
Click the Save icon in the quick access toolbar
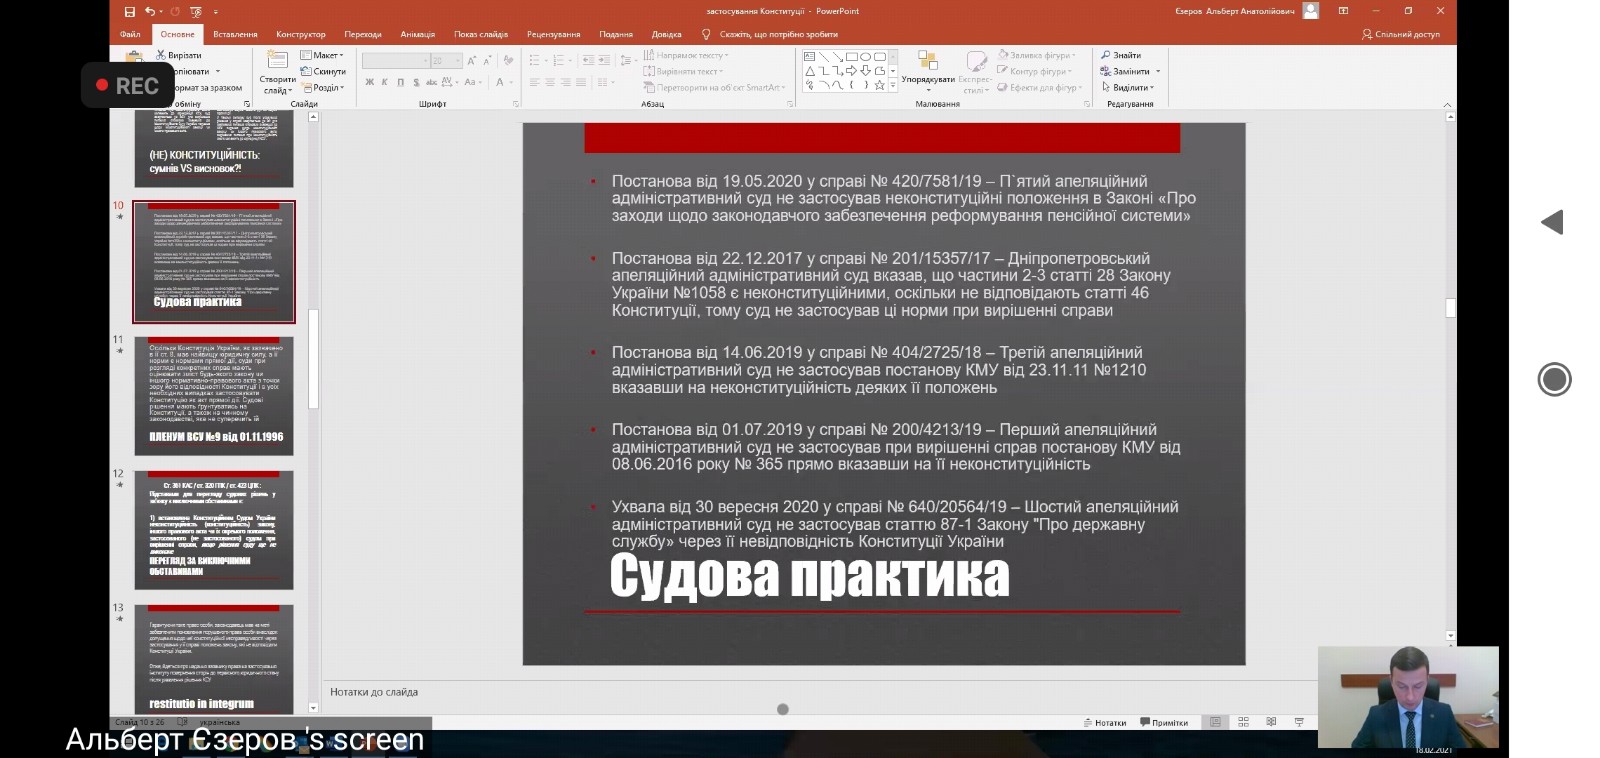click(x=130, y=11)
